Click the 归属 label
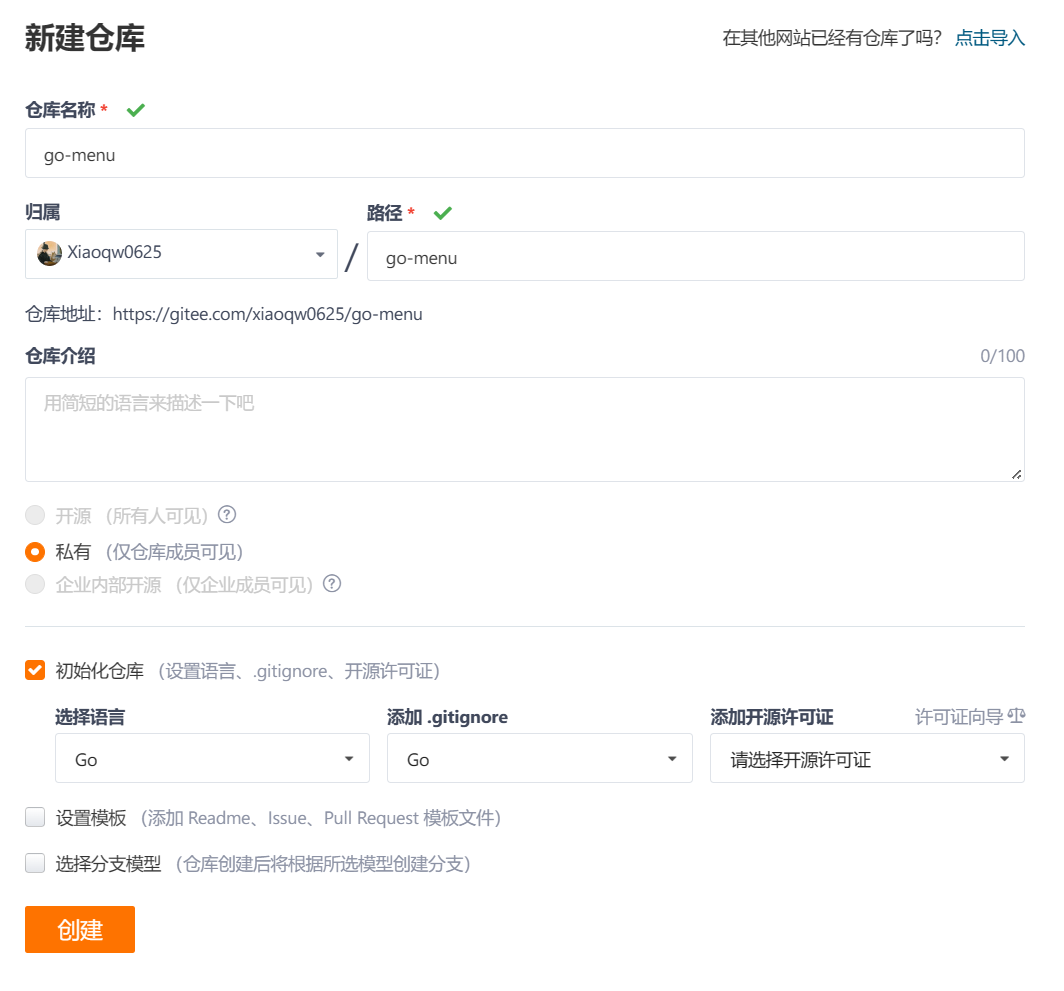Viewport: 1064px width, 991px height. [43, 212]
